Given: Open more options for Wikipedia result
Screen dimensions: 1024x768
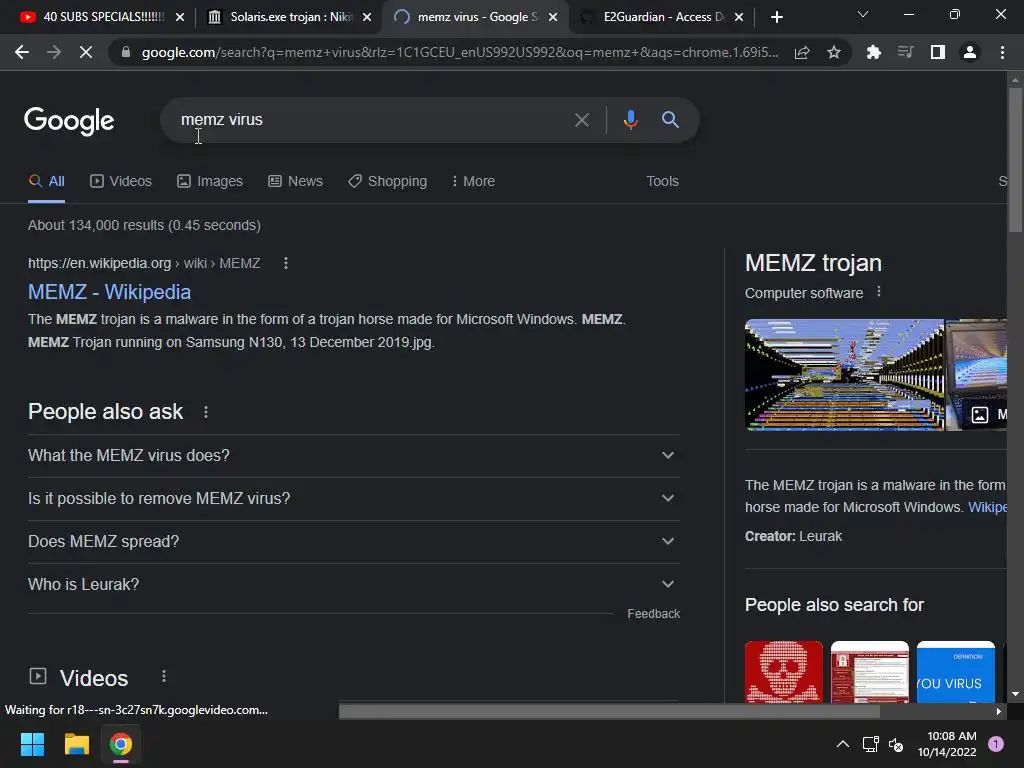Looking at the screenshot, I should point(285,263).
